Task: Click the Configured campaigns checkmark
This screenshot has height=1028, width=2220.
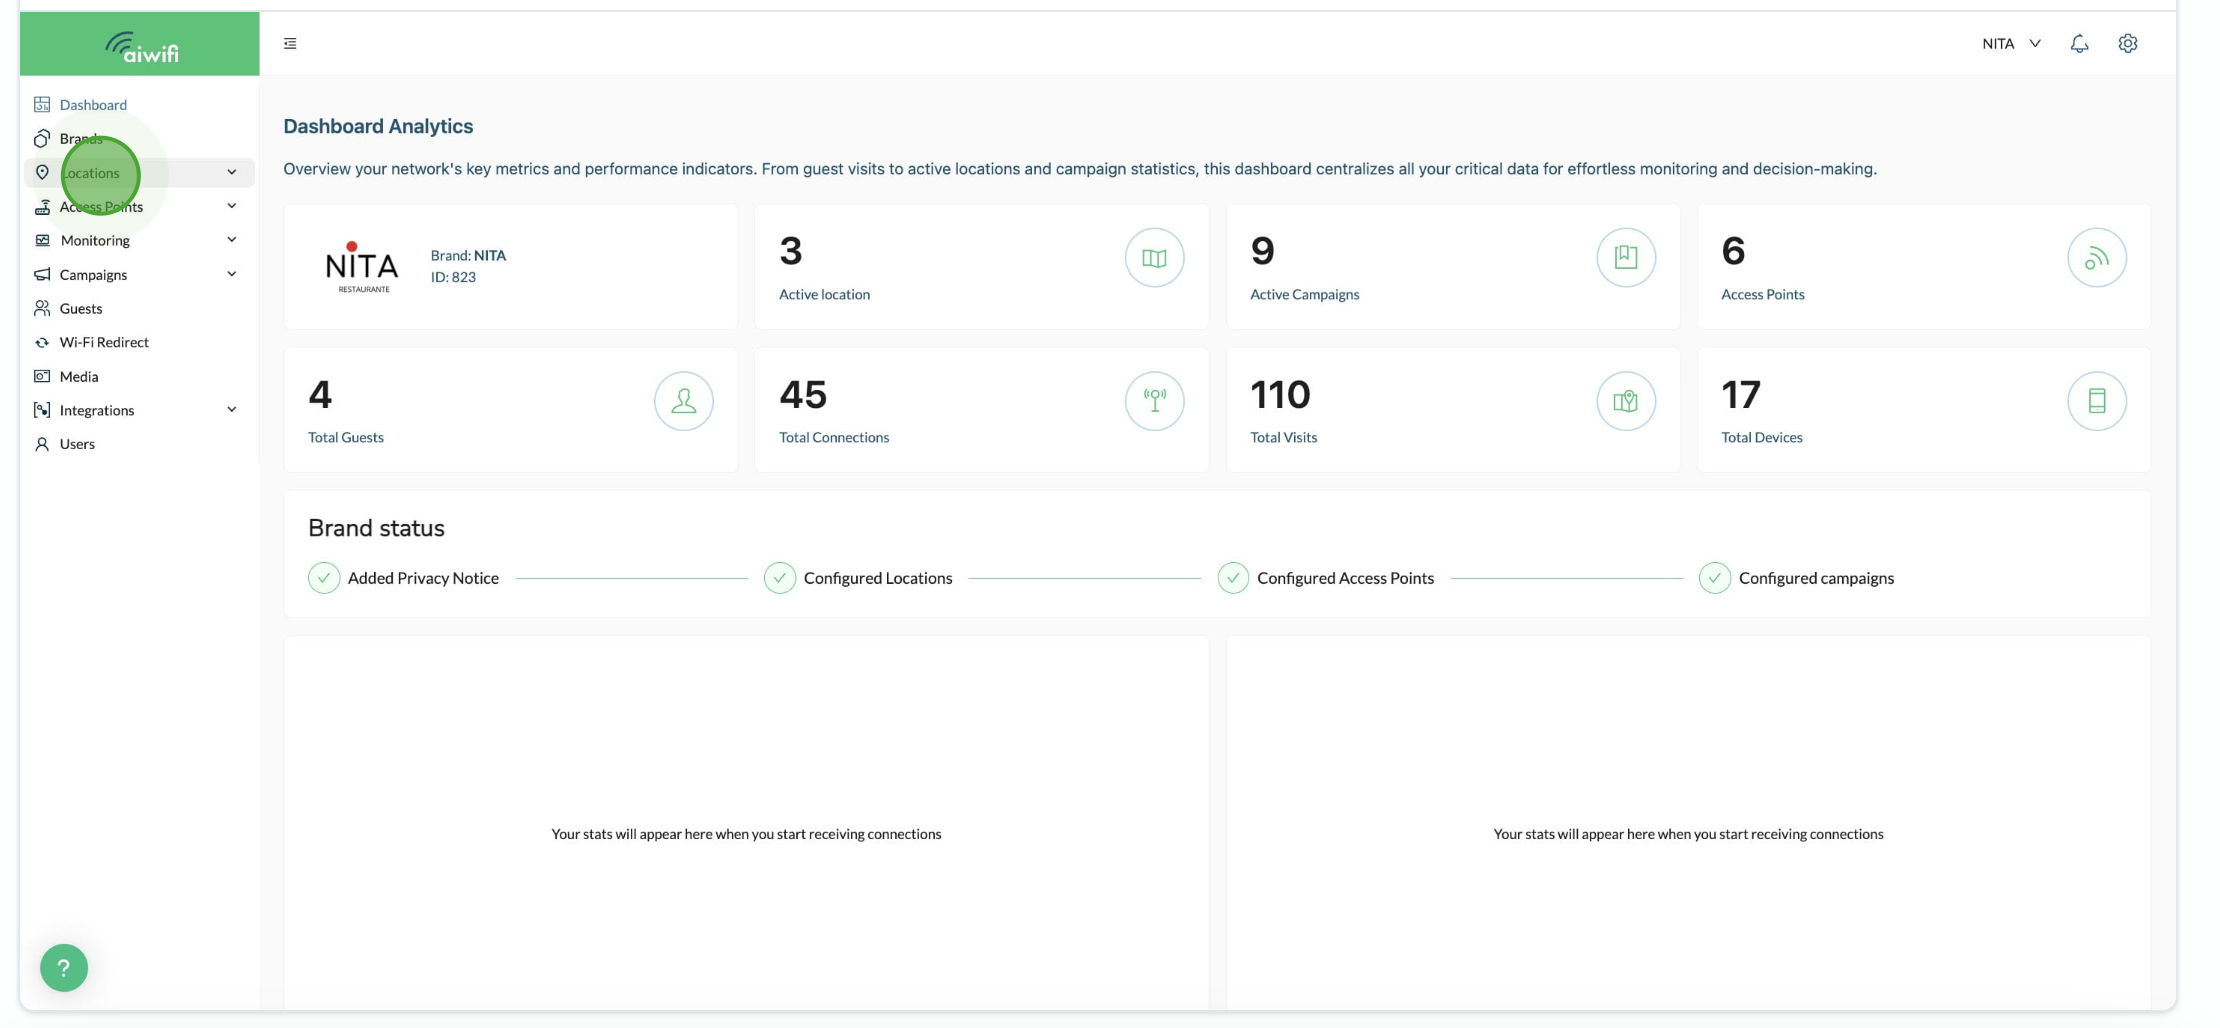Action: [1715, 578]
